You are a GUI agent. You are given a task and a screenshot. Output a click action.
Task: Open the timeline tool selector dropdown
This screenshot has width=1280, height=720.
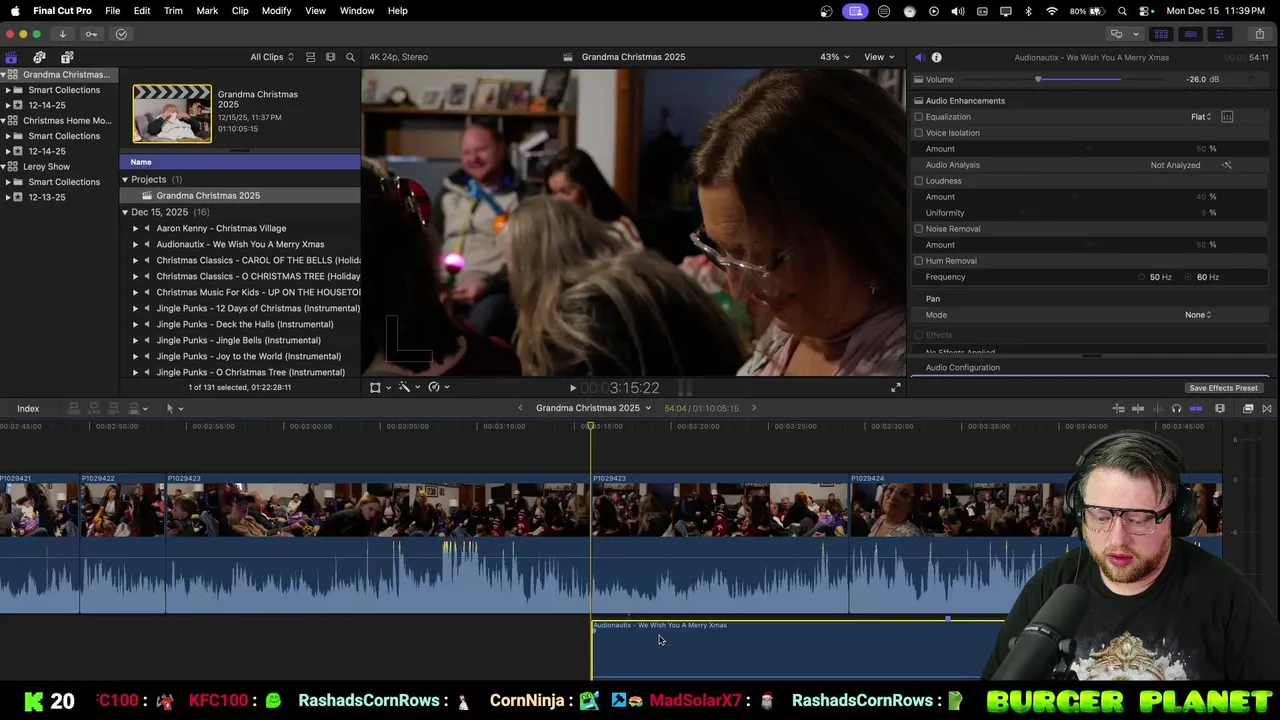click(174, 408)
